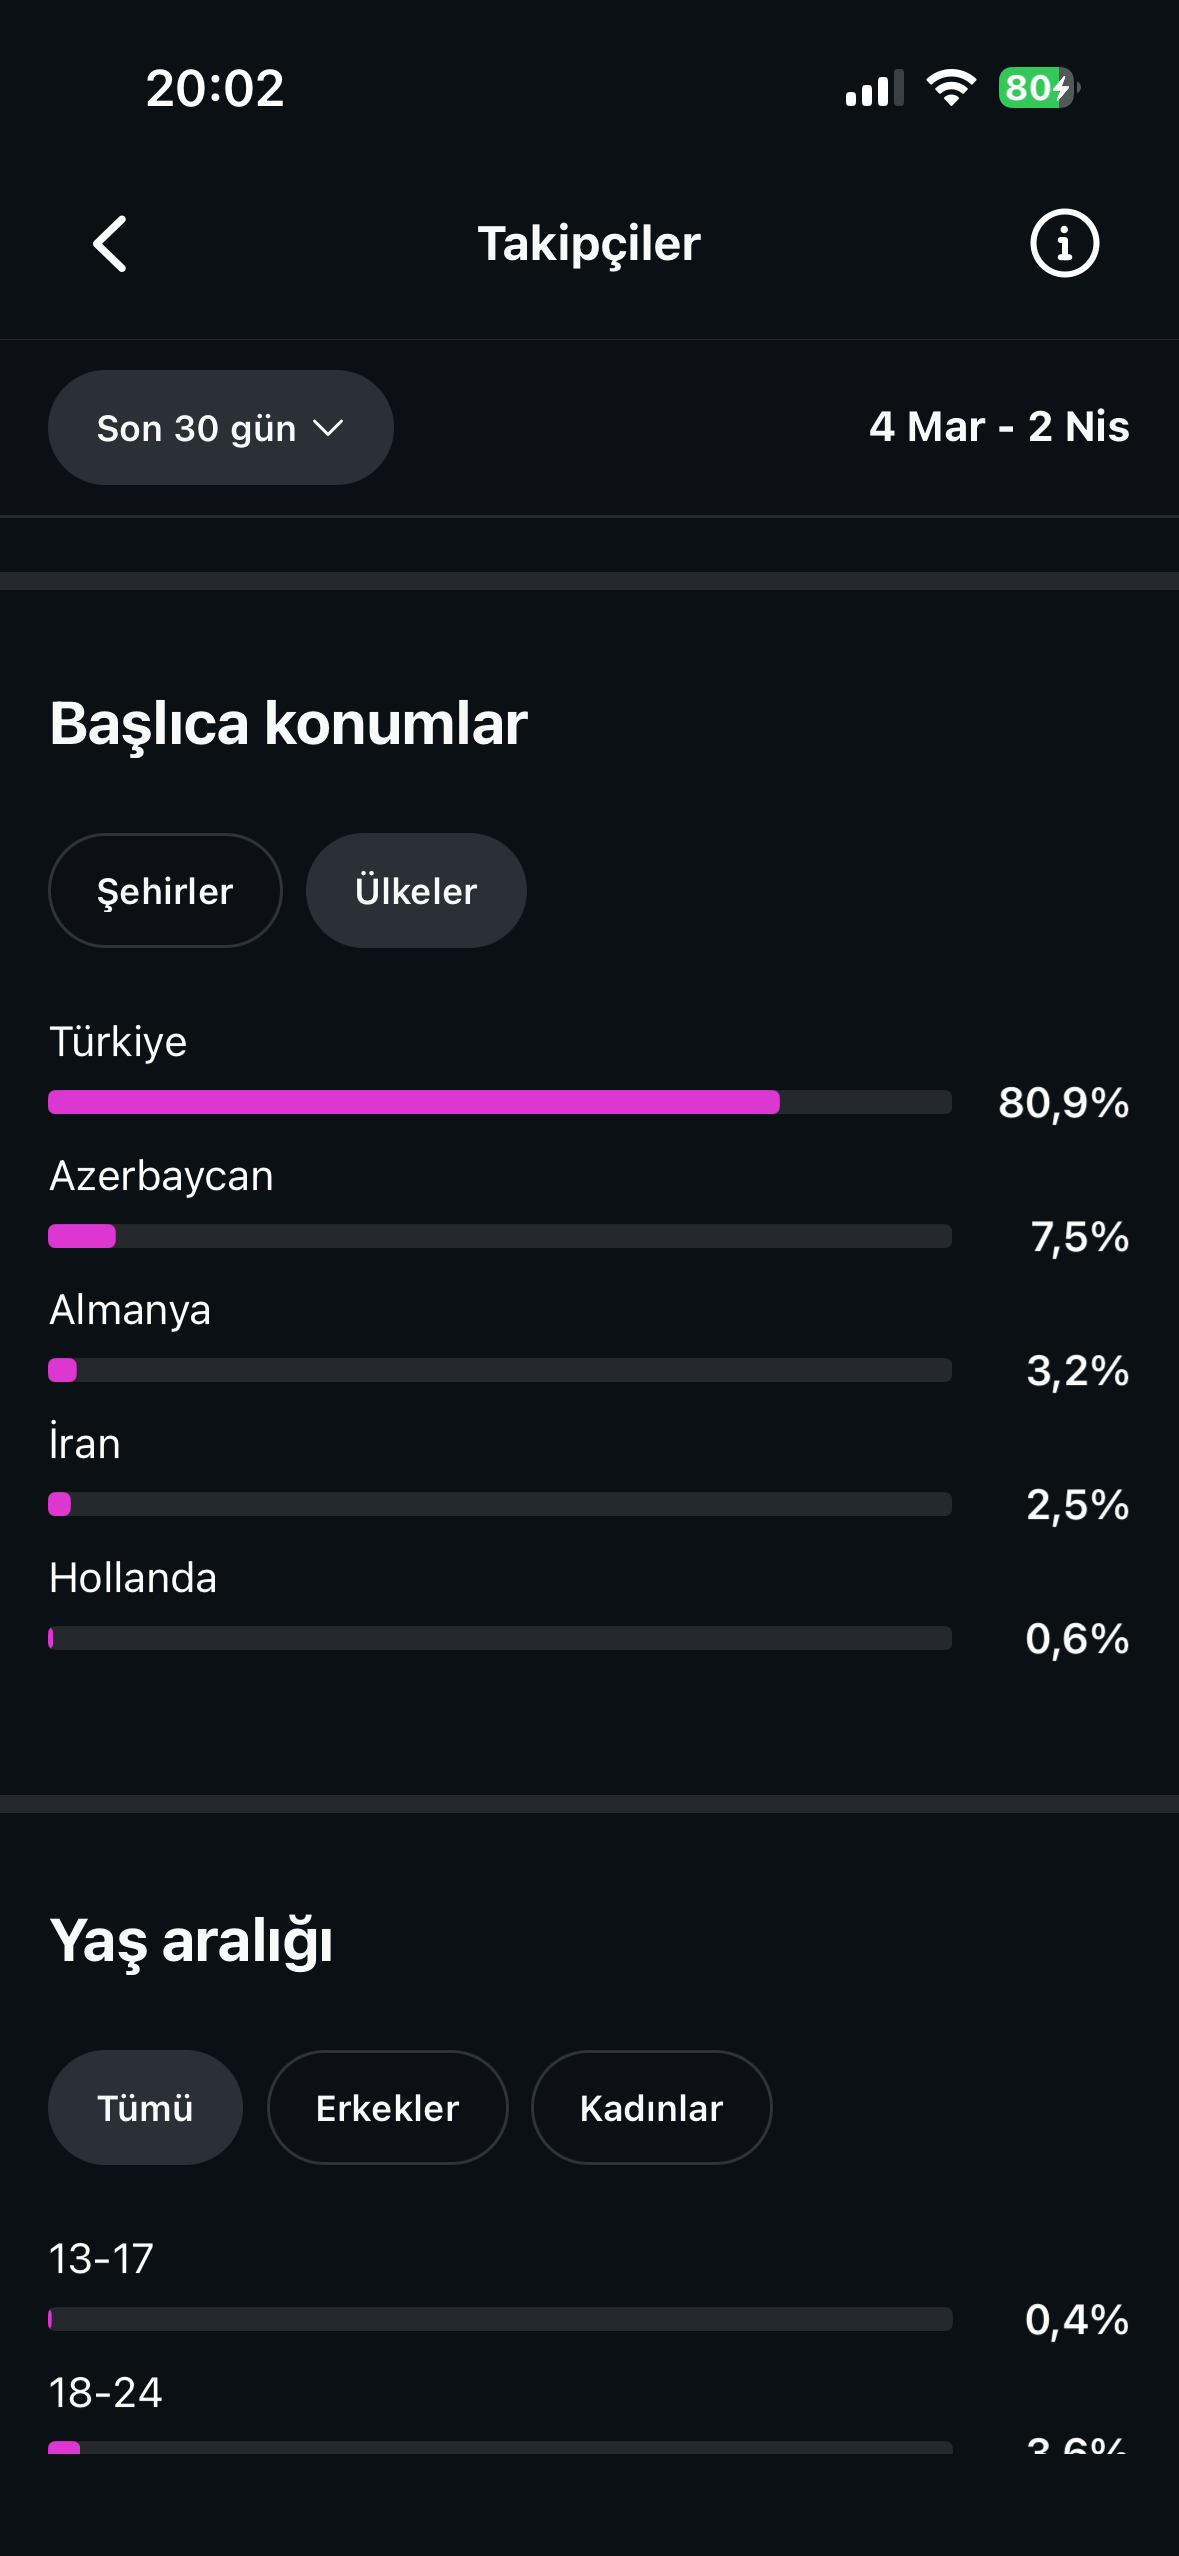Expand the Son 30 gün dropdown

coord(221,428)
